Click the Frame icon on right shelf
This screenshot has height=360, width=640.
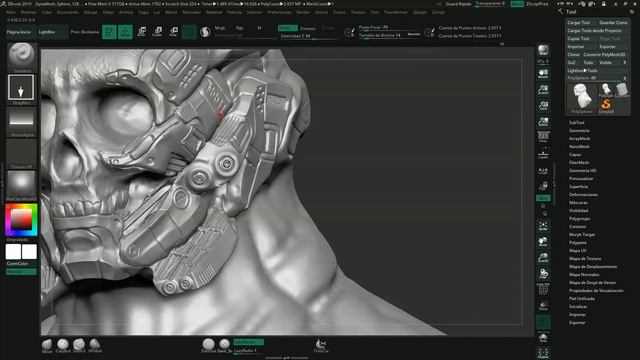tap(543, 226)
